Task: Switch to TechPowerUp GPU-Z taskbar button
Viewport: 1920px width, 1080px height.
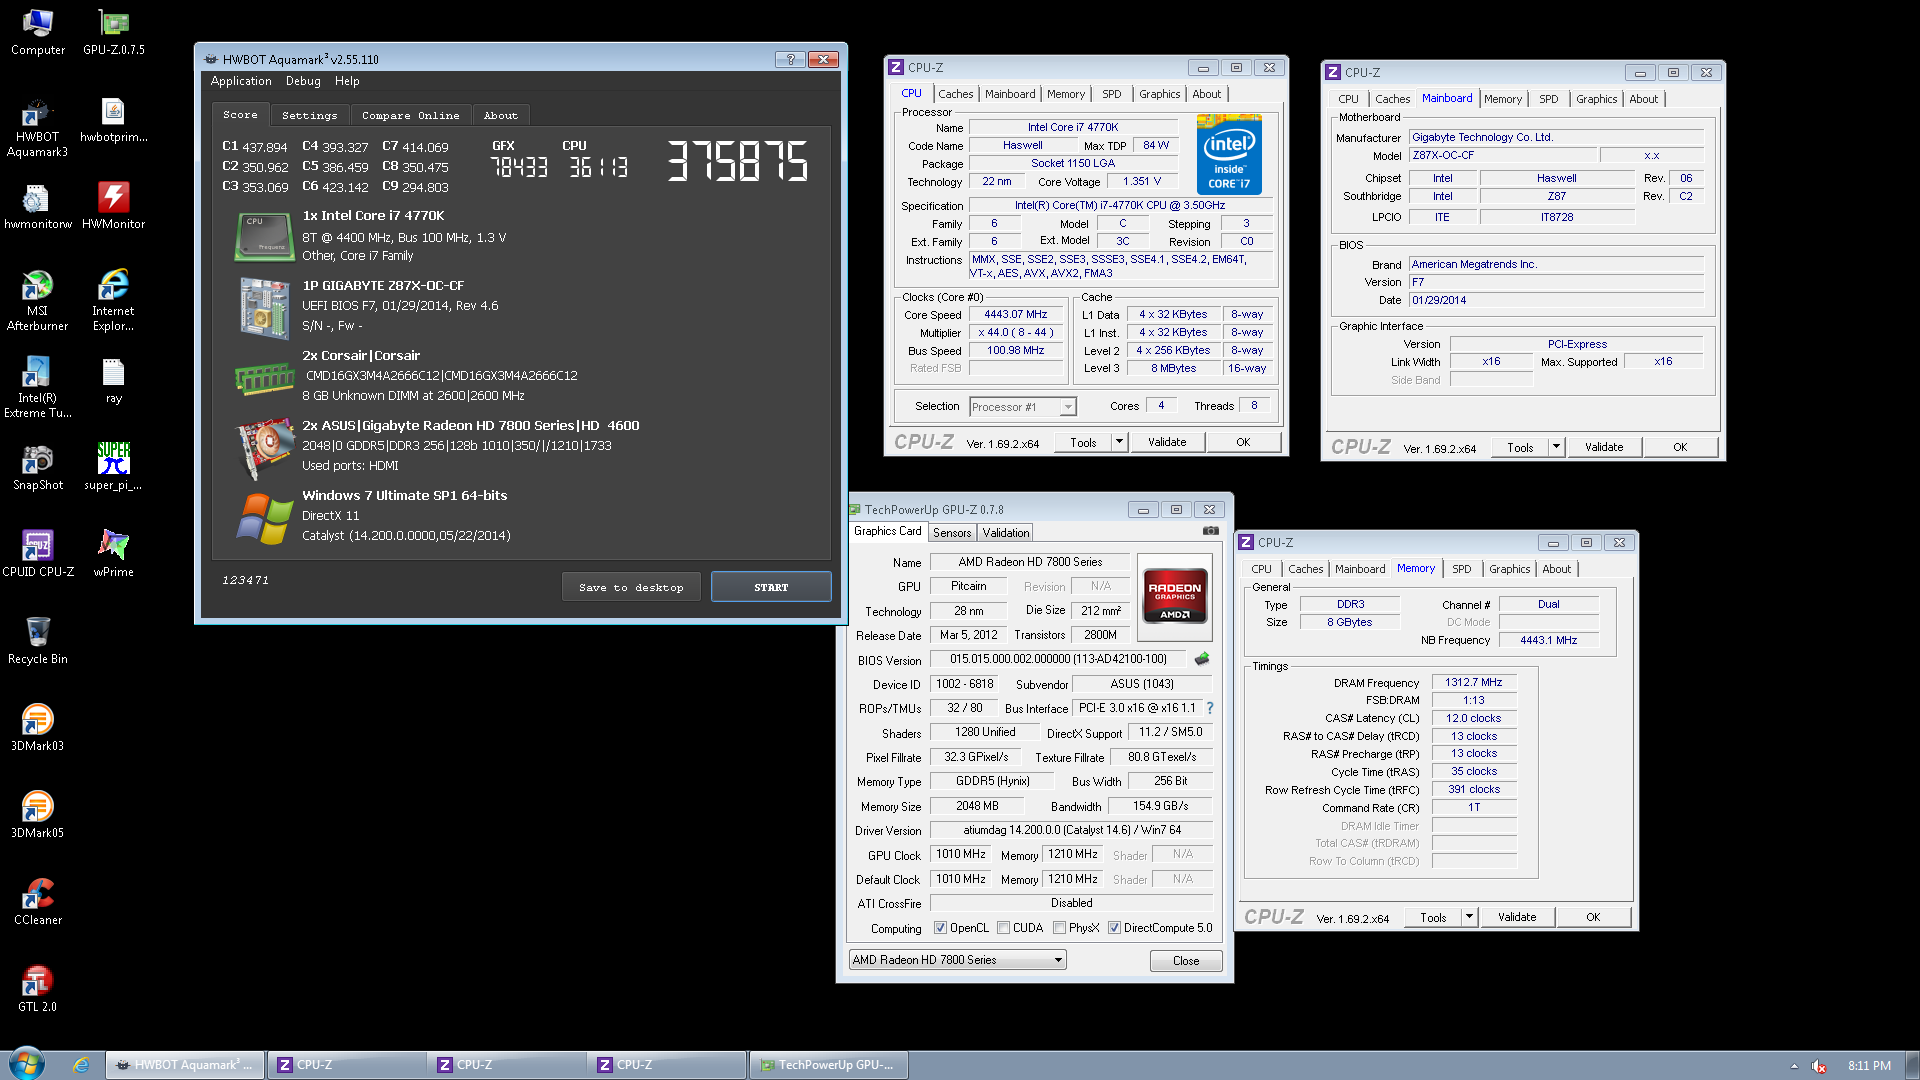Action: [829, 1065]
